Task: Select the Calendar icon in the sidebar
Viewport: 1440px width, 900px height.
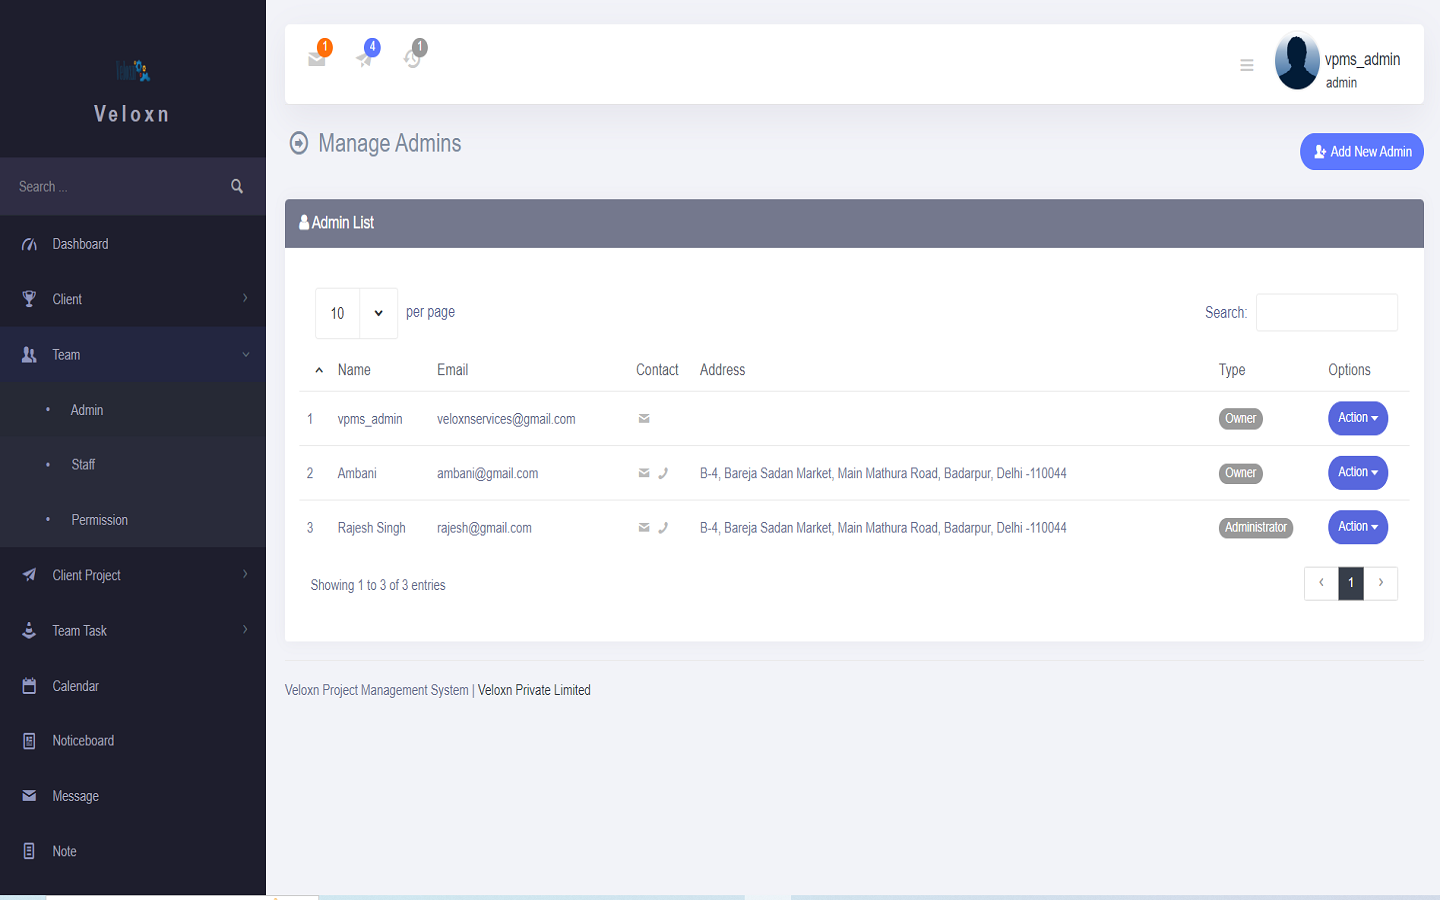Action: coord(27,685)
